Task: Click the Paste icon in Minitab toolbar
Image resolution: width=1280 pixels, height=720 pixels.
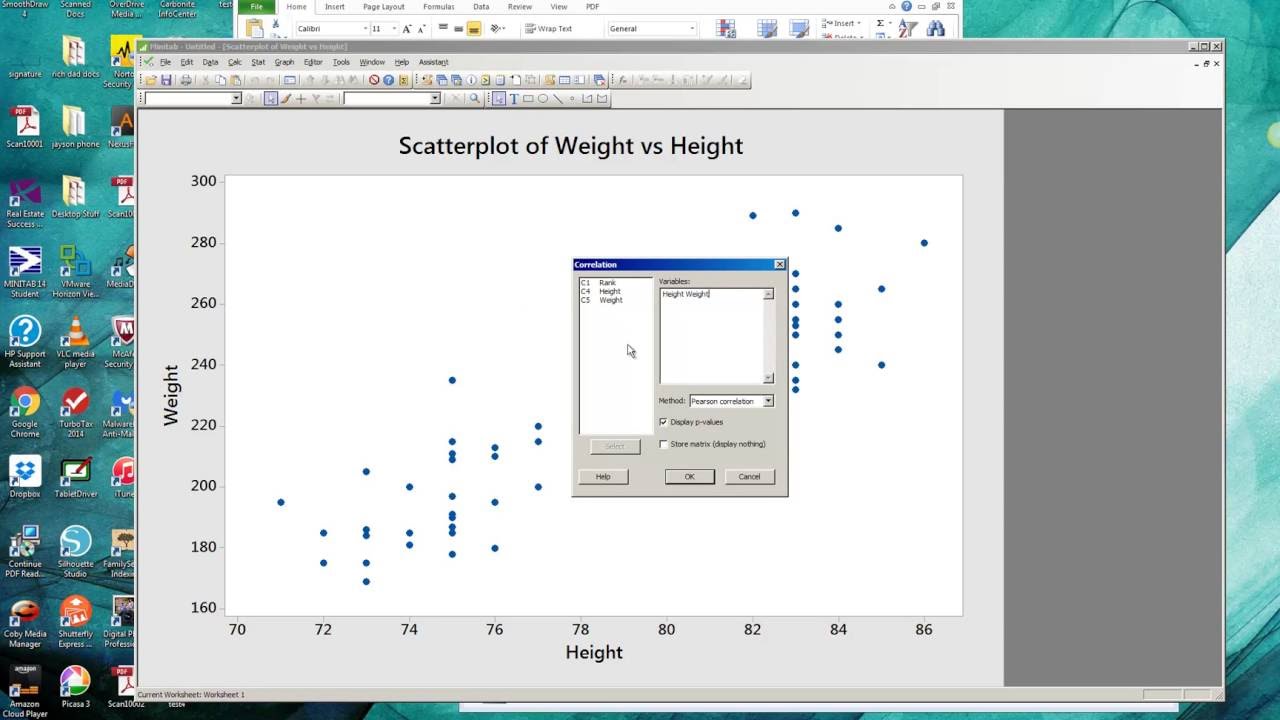Action: pos(235,80)
